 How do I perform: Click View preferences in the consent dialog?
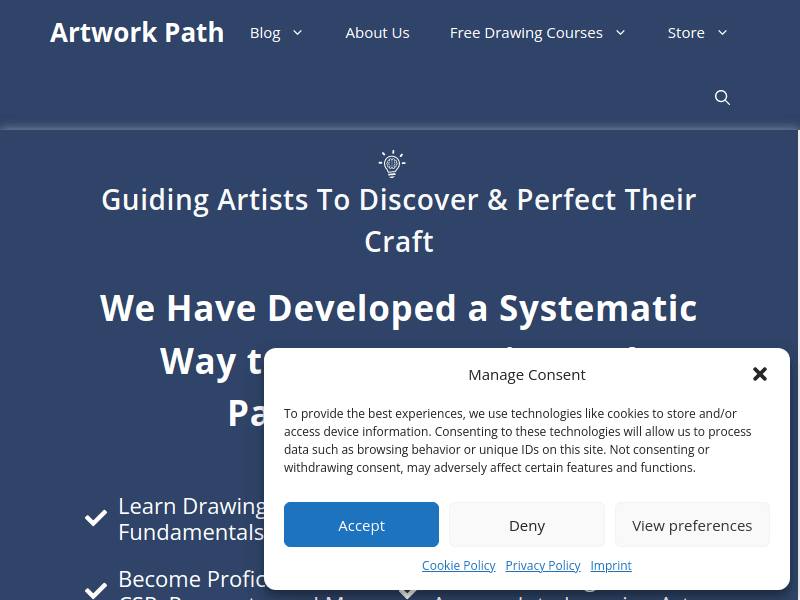[x=692, y=524]
